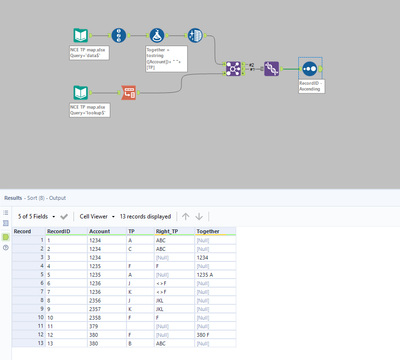Screen dimensions: 400x360
Task: Open the help icon in Results sidebar
Action: coord(6,248)
